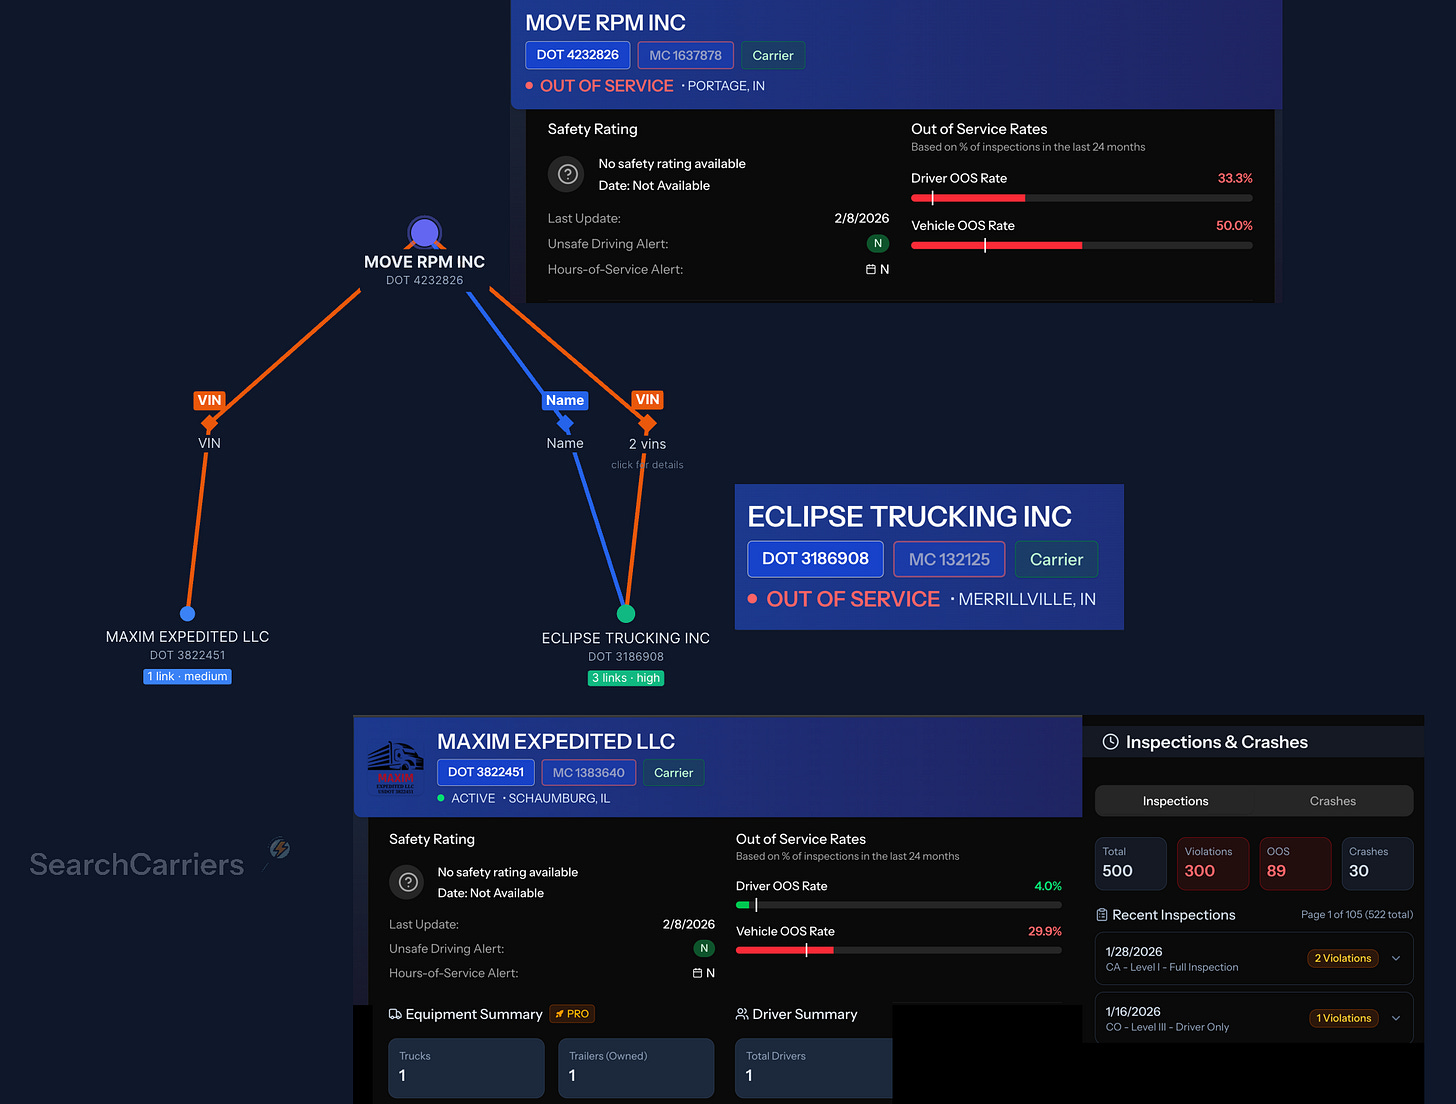Click the 'Name' label under the blue tag
Viewport: 1456px width, 1104px height.
click(x=565, y=443)
